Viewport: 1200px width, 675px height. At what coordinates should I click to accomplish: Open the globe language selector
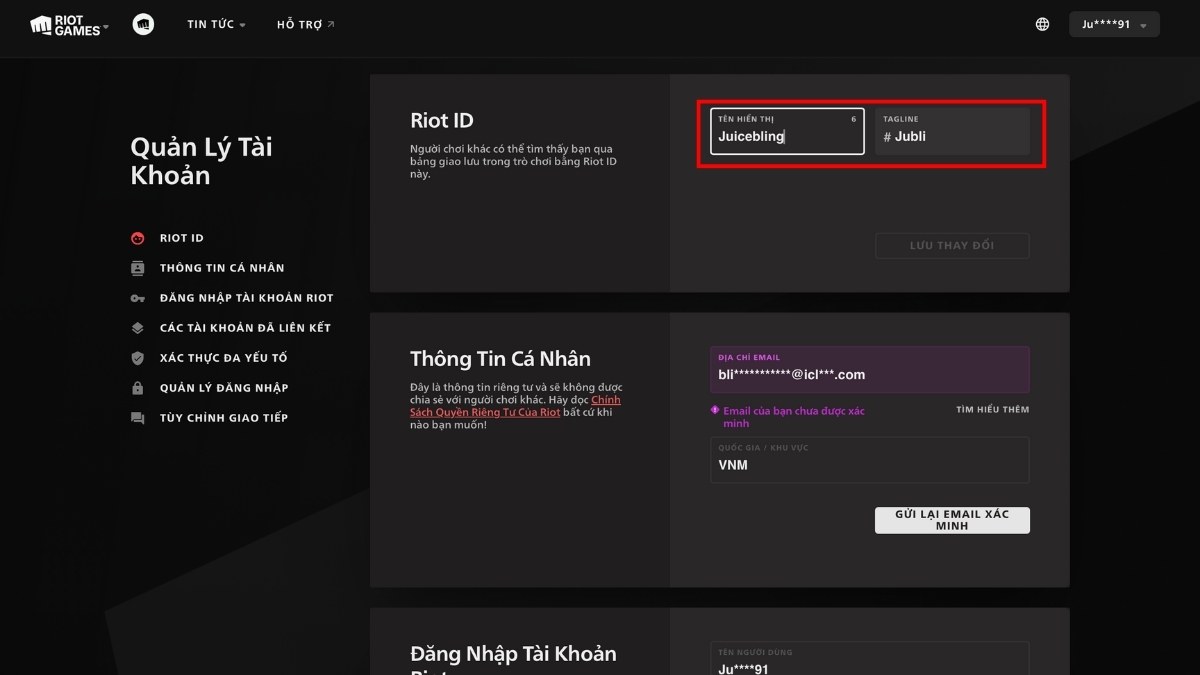(x=1042, y=24)
